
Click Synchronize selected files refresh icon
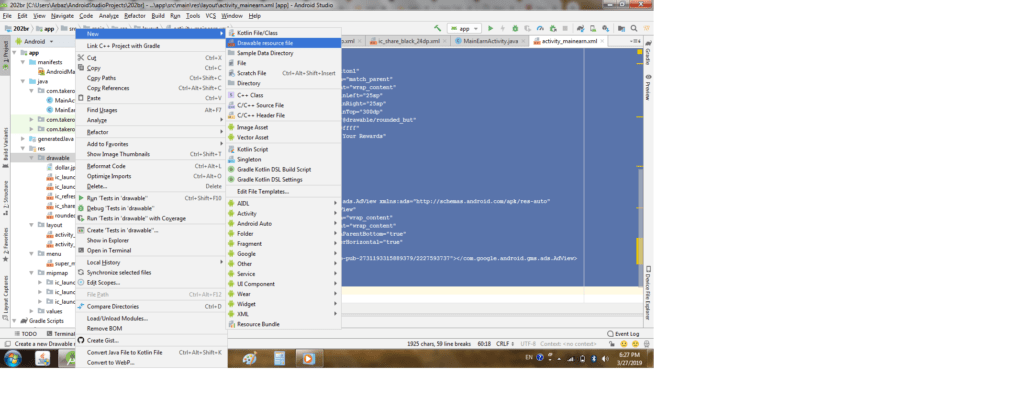coord(81,272)
